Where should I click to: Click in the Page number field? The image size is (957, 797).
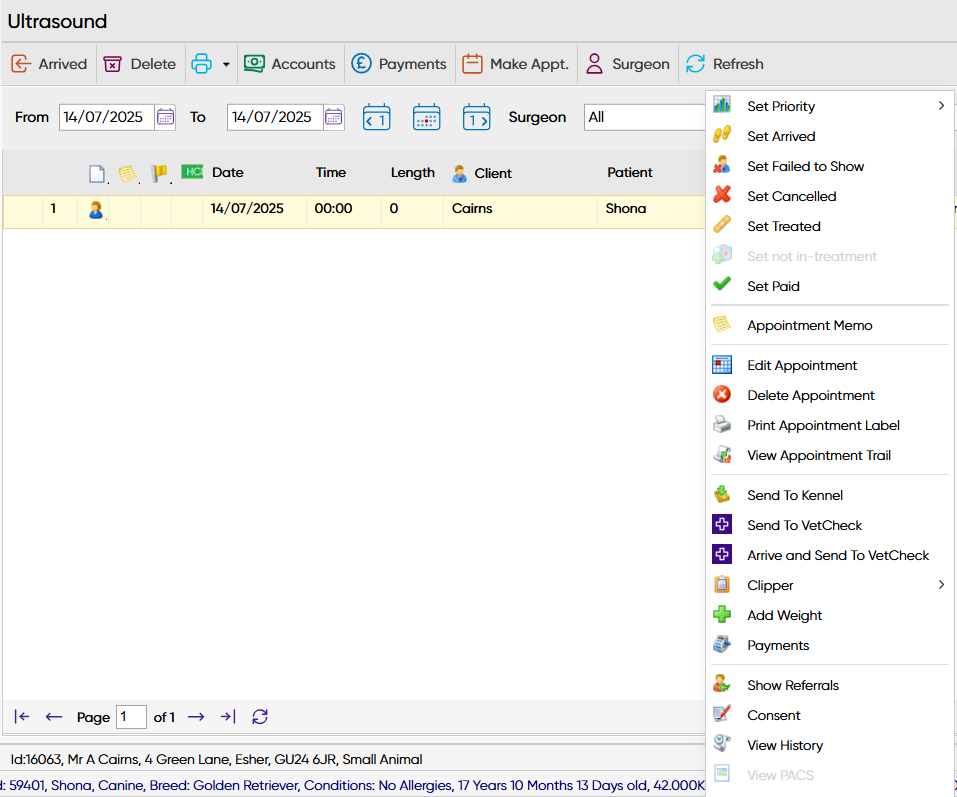(130, 717)
